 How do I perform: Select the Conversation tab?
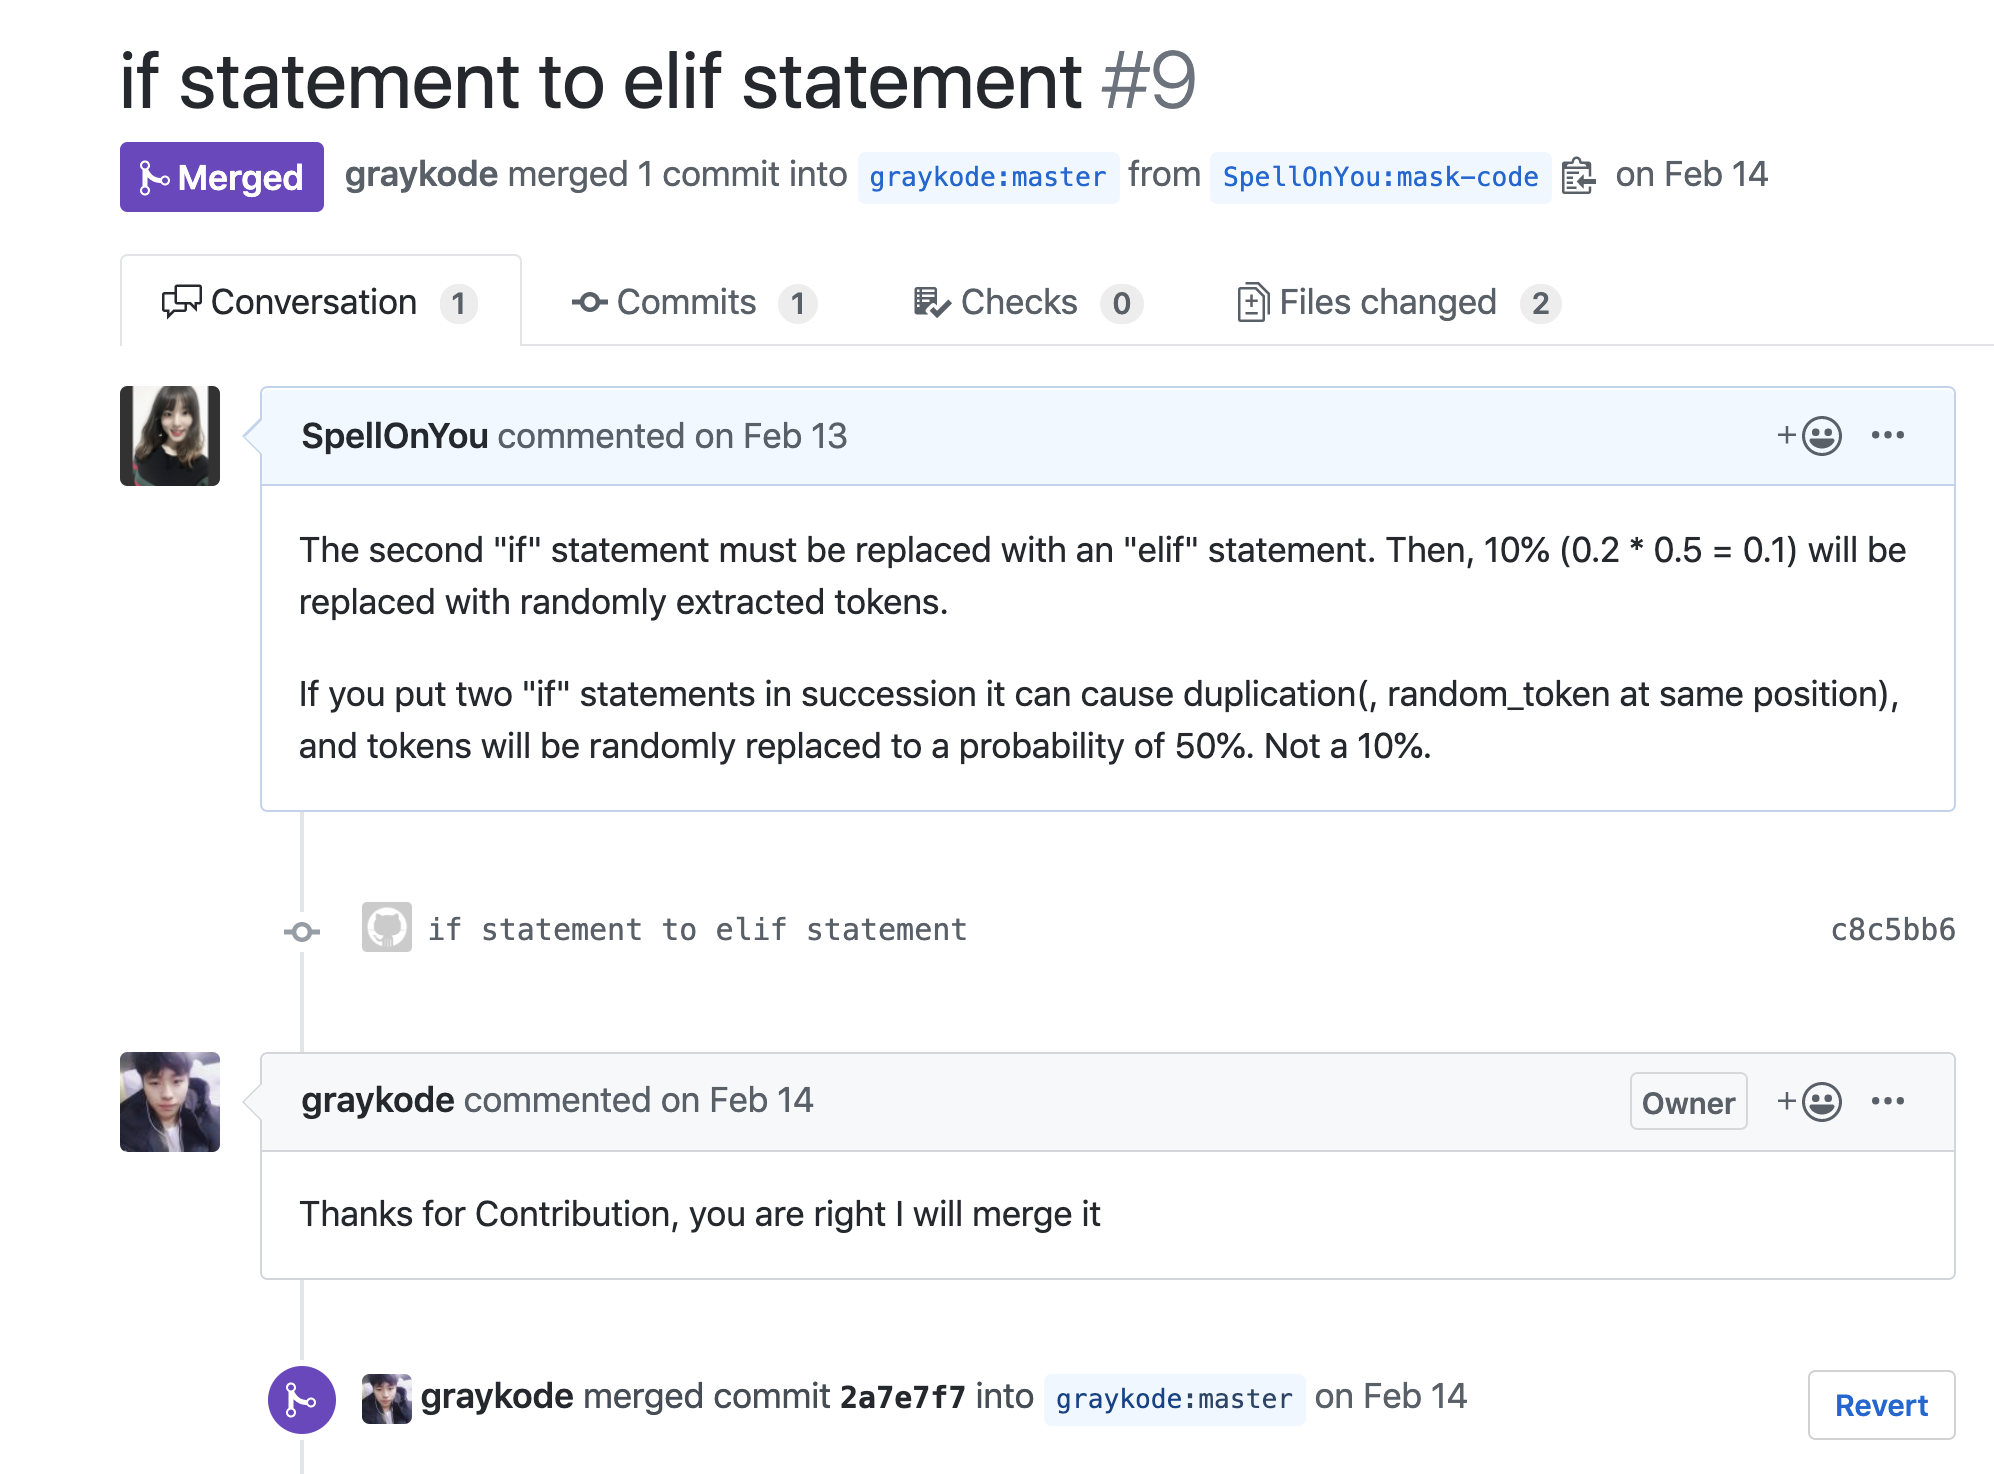[x=320, y=302]
